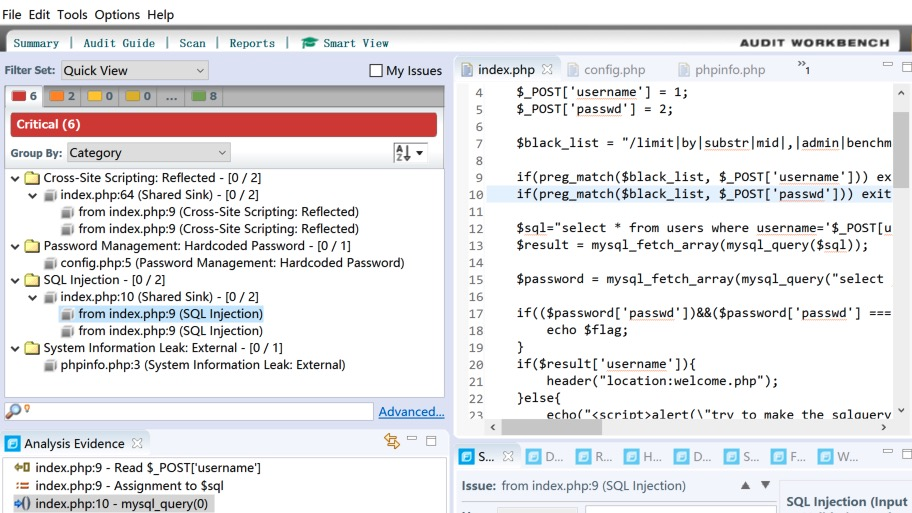Focus the issue search input field

point(201,411)
